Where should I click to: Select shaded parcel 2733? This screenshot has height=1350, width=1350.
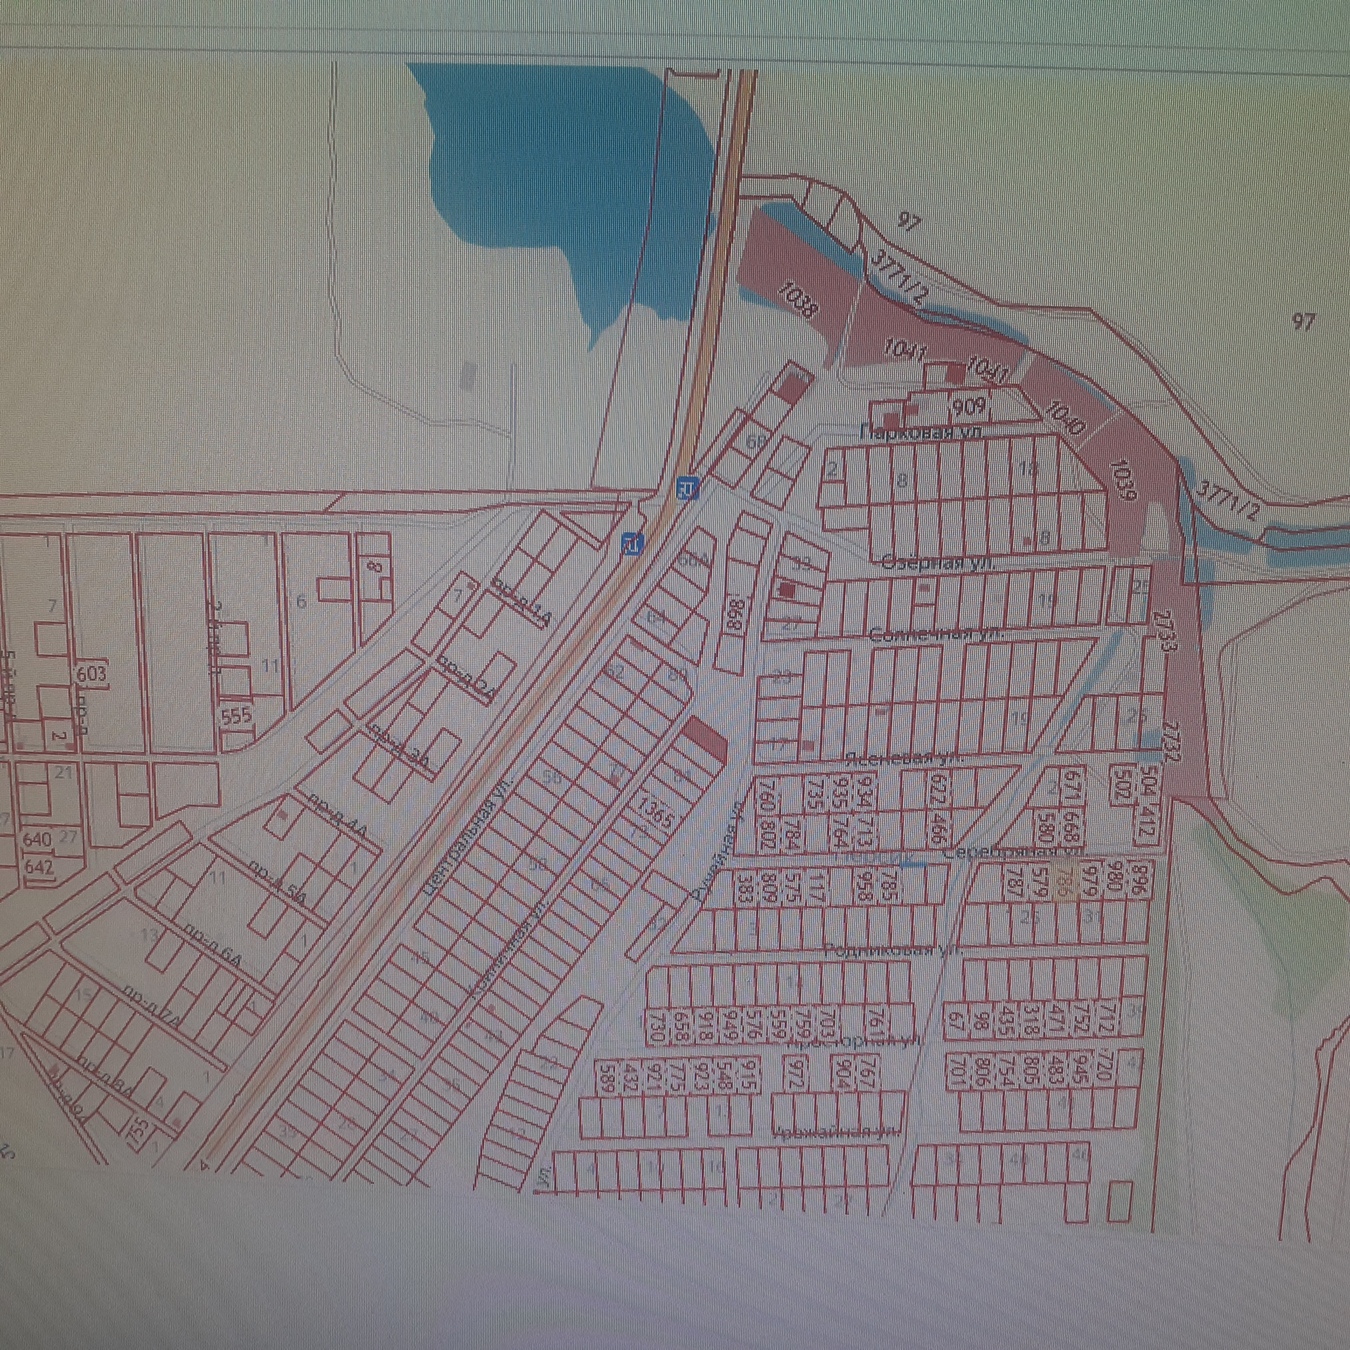[1164, 631]
